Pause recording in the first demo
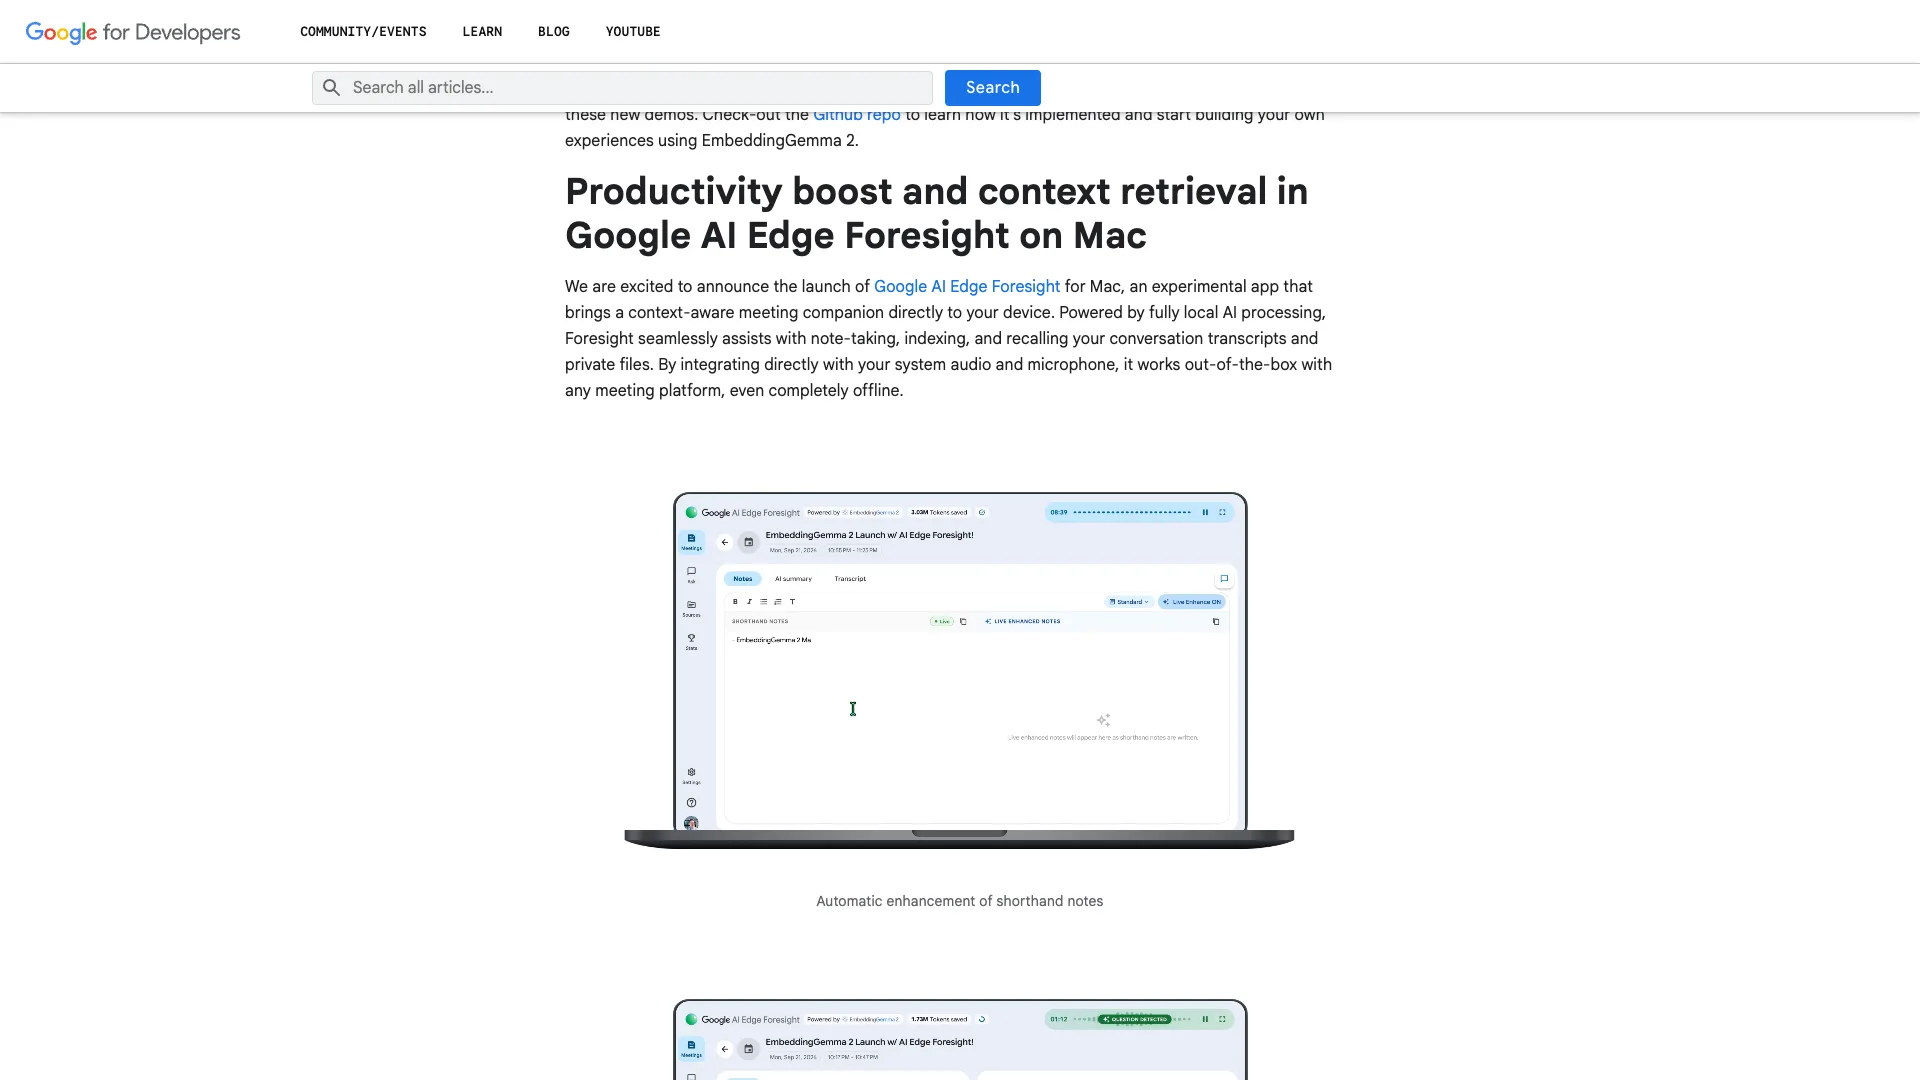The image size is (1920, 1080). tap(1205, 512)
